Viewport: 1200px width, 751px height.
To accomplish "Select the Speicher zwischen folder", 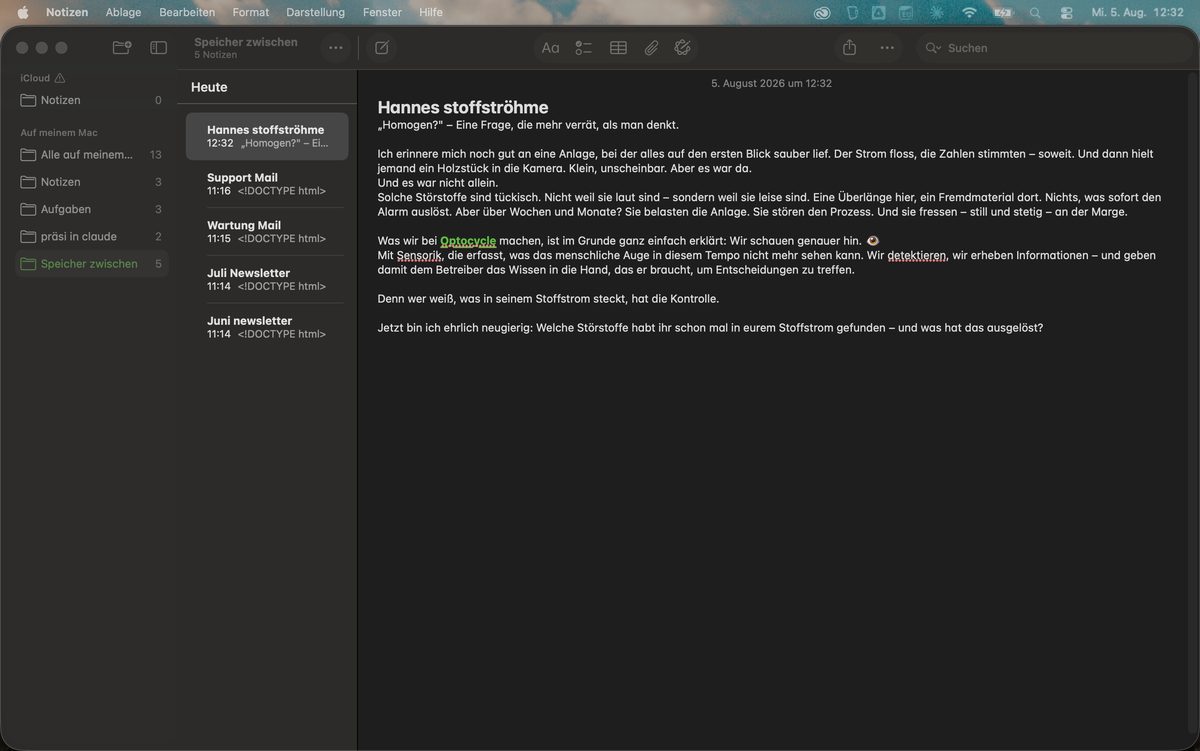I will 91,264.
